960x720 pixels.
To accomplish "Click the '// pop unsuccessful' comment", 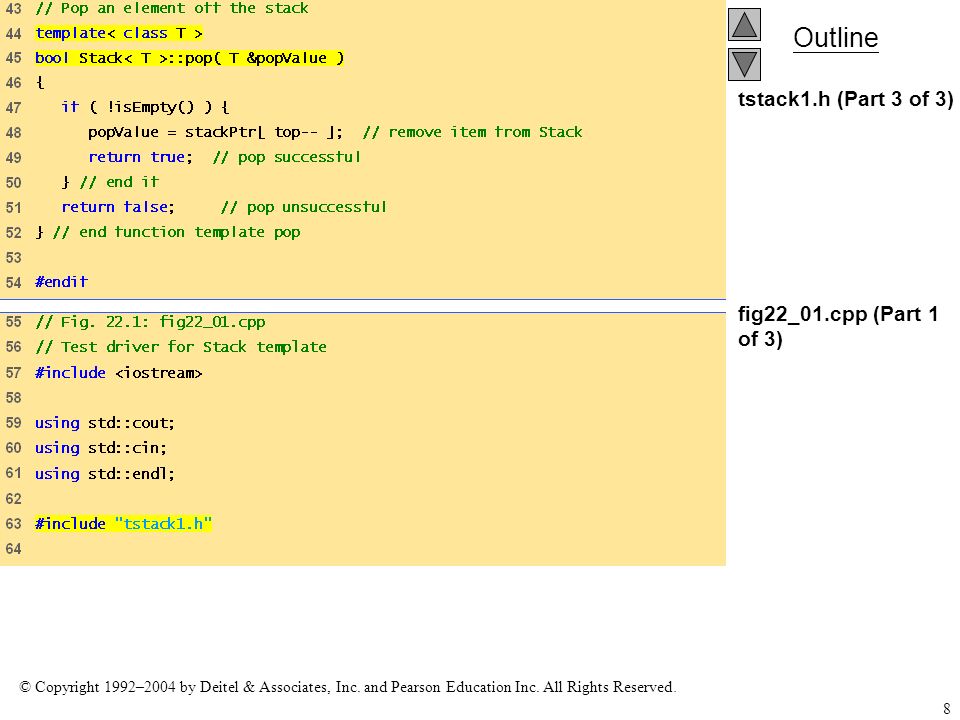I will pyautogui.click(x=304, y=207).
